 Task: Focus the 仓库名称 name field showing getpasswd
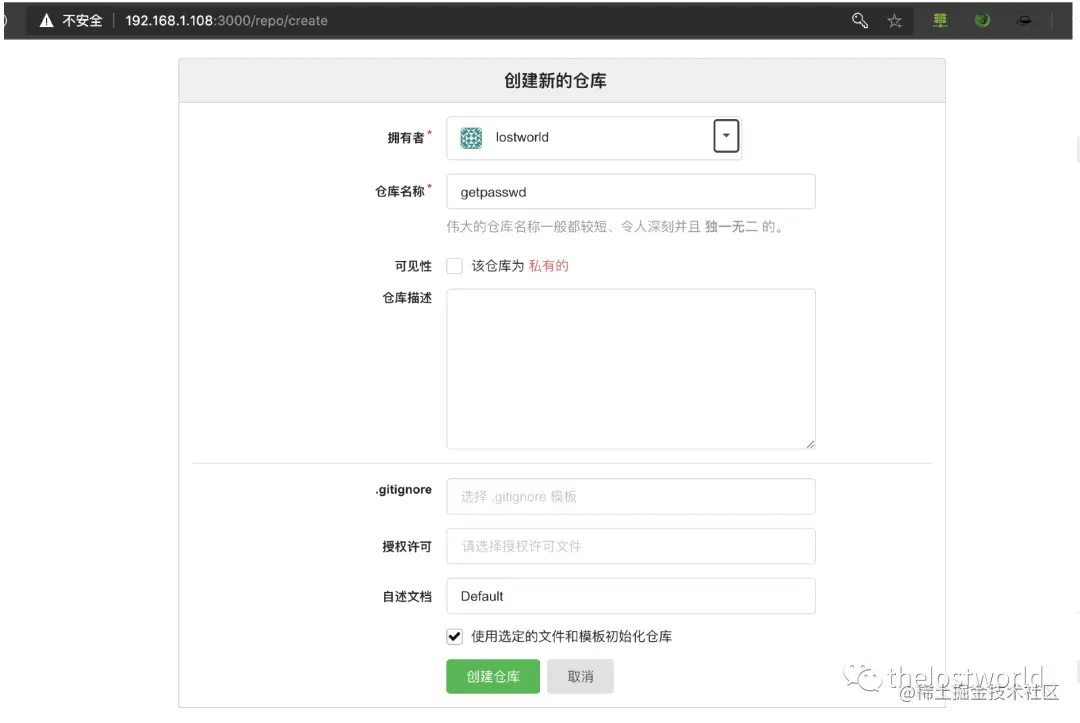630,191
